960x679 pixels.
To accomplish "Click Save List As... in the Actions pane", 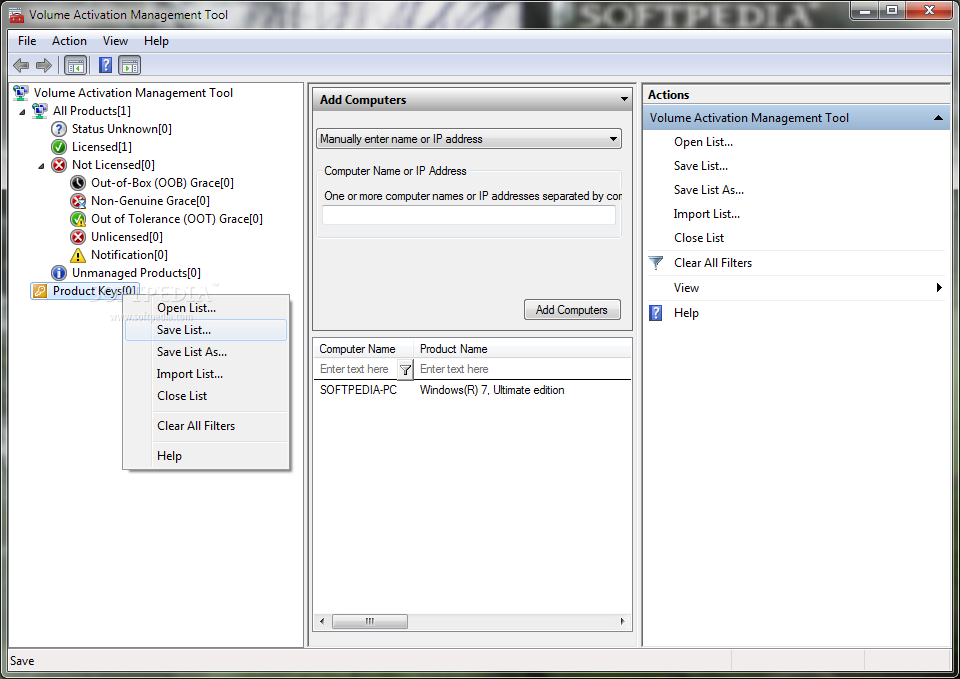I will tap(709, 190).
